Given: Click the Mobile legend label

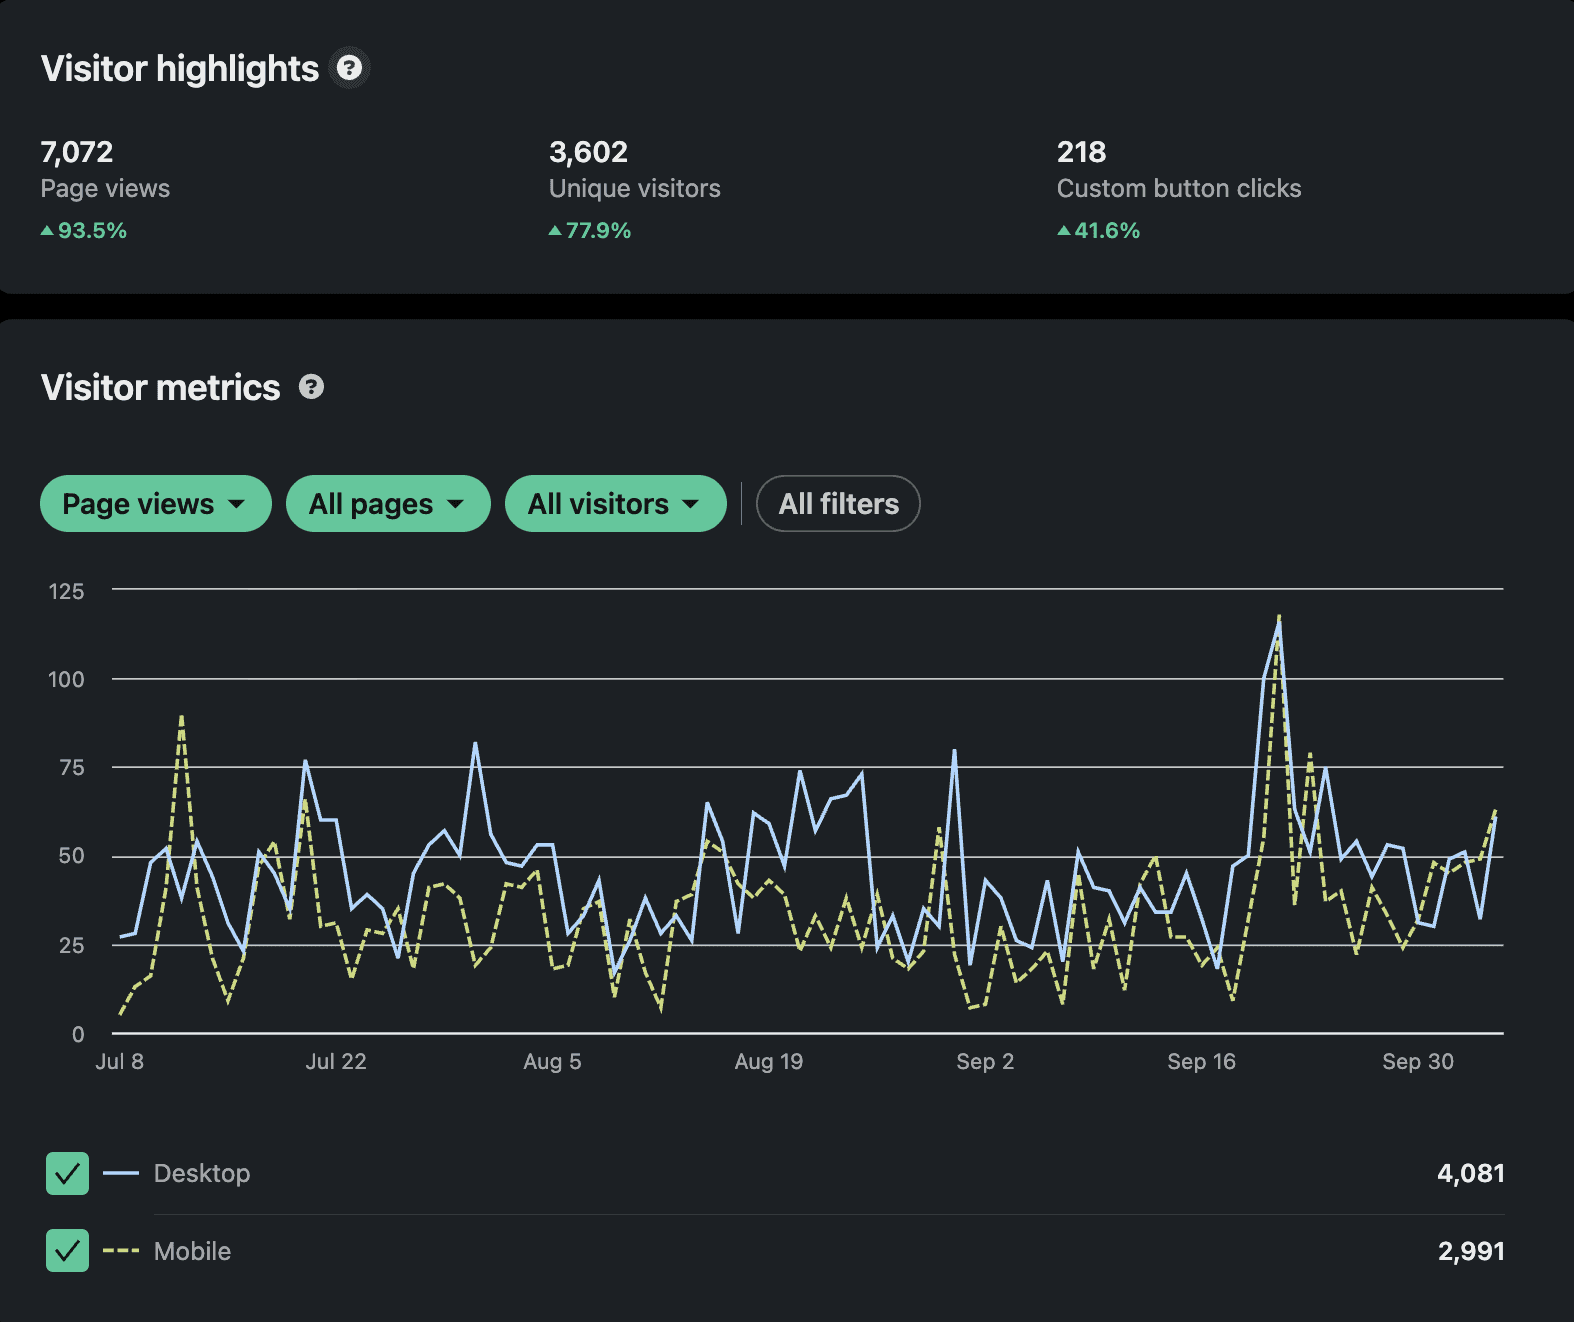Looking at the screenshot, I should (x=192, y=1251).
